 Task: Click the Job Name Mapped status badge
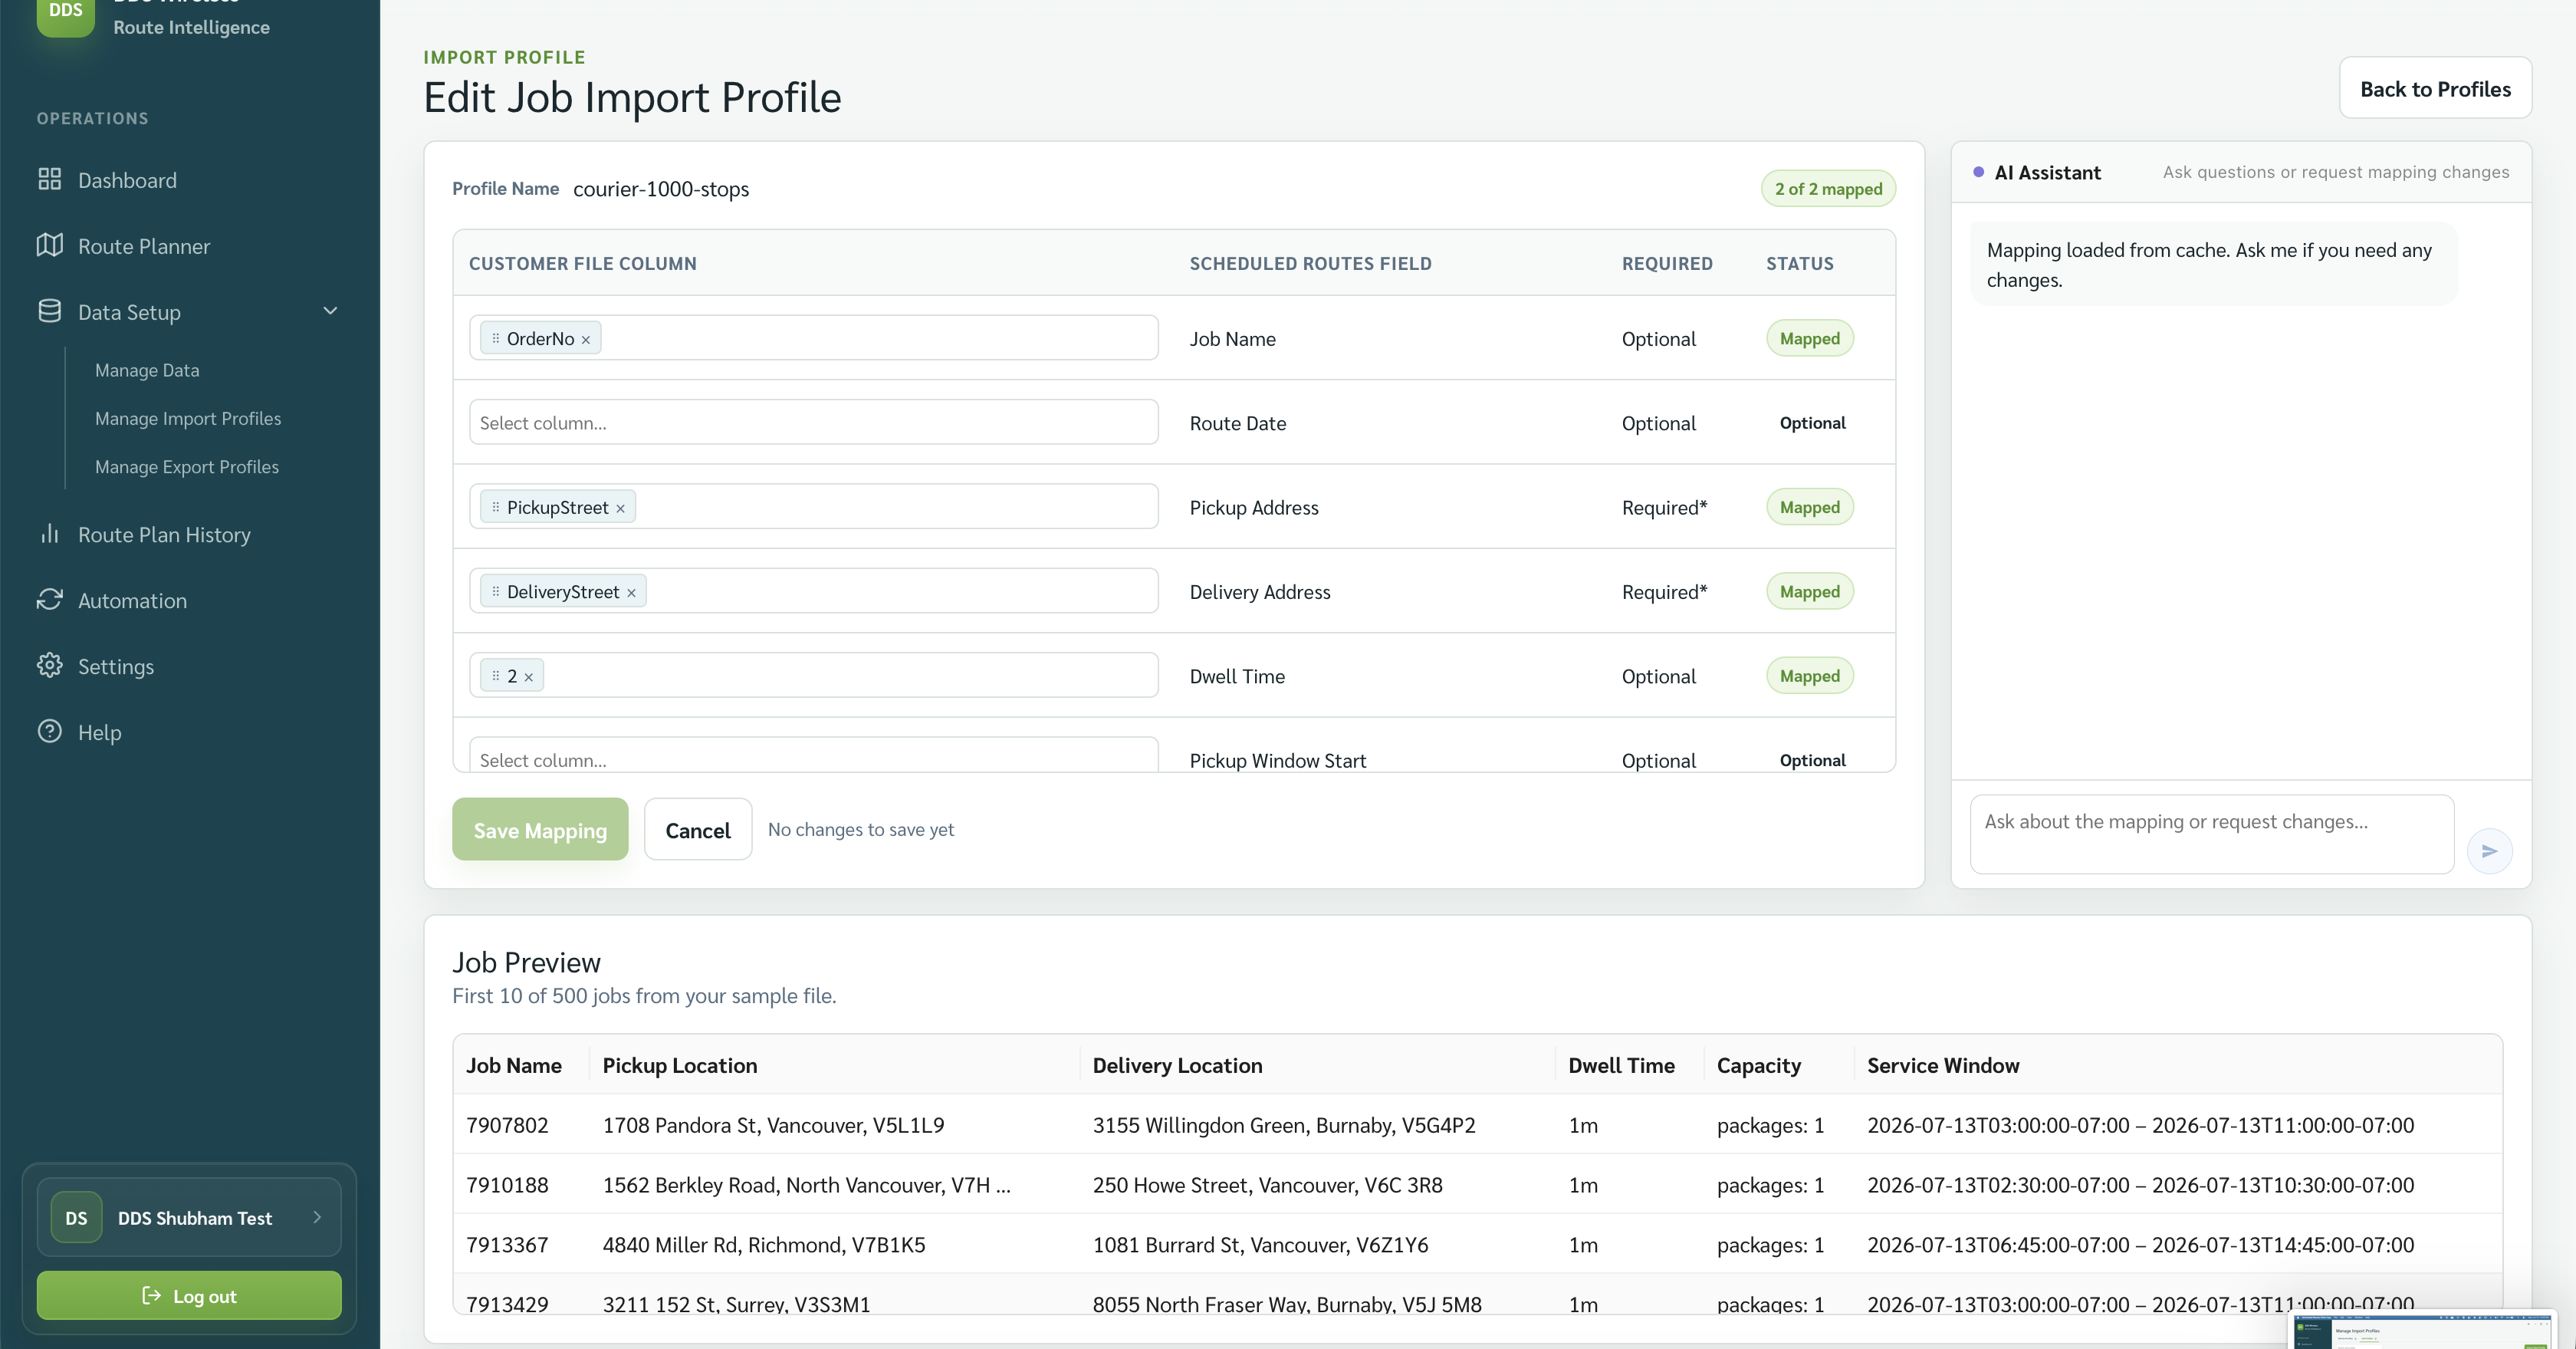1810,338
